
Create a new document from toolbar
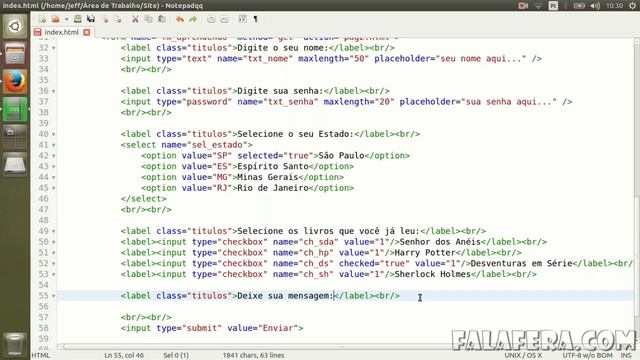point(42,19)
